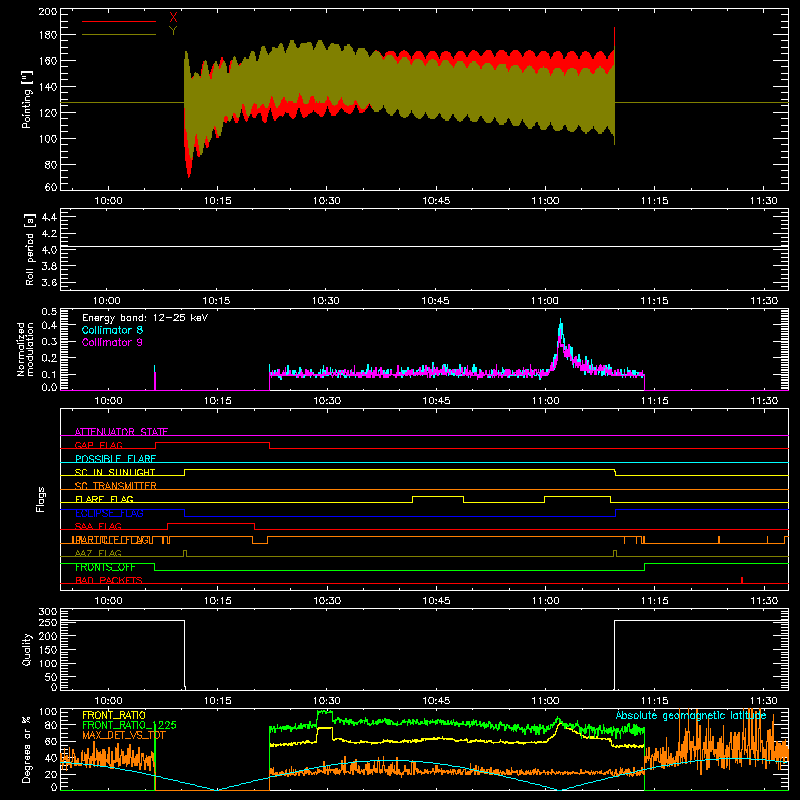Select the 'Energy band: 12-25 keV' label

click(145, 318)
